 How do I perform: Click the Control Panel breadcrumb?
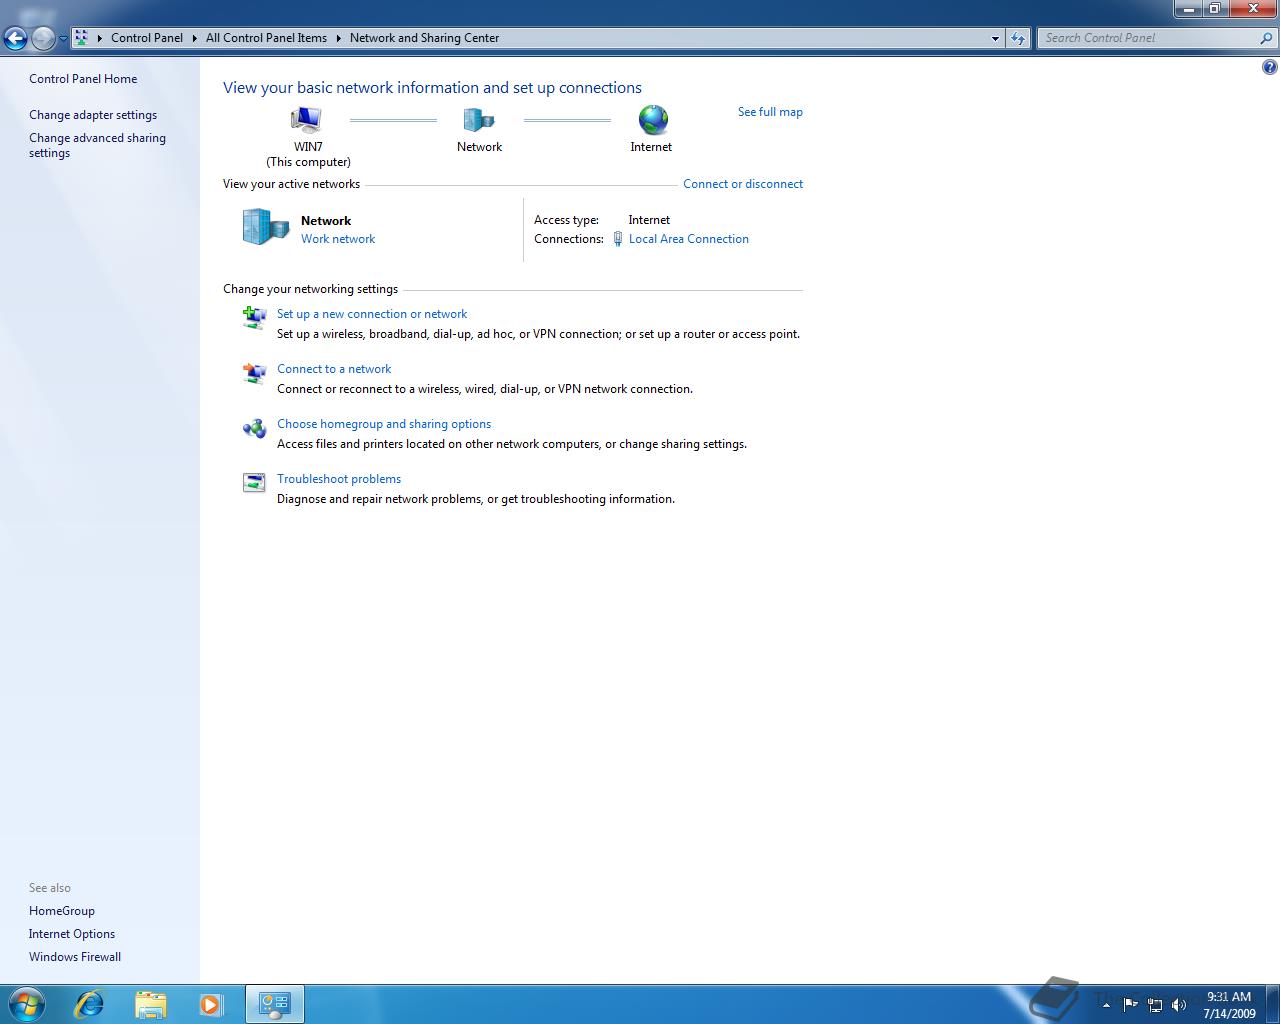coord(147,38)
